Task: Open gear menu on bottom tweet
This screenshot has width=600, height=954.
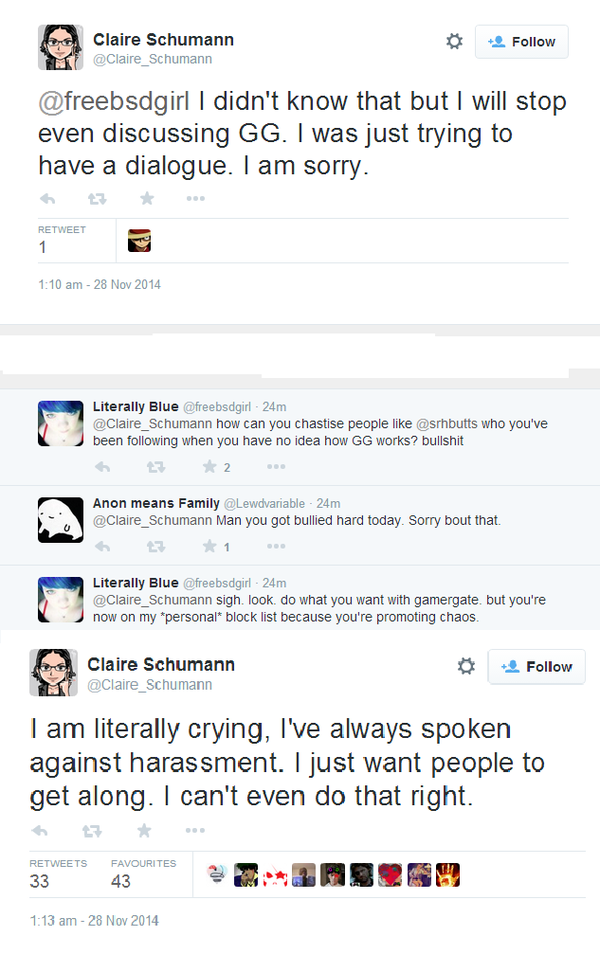Action: click(x=466, y=666)
